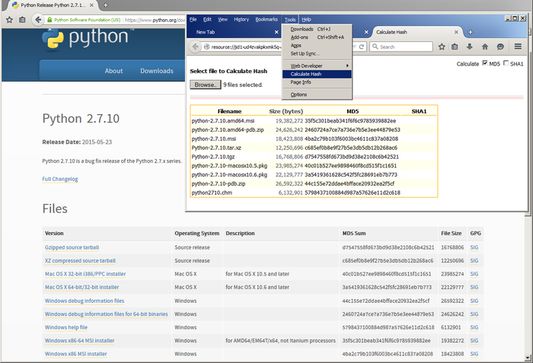
Task: Open the View menu
Action: coord(223,19)
